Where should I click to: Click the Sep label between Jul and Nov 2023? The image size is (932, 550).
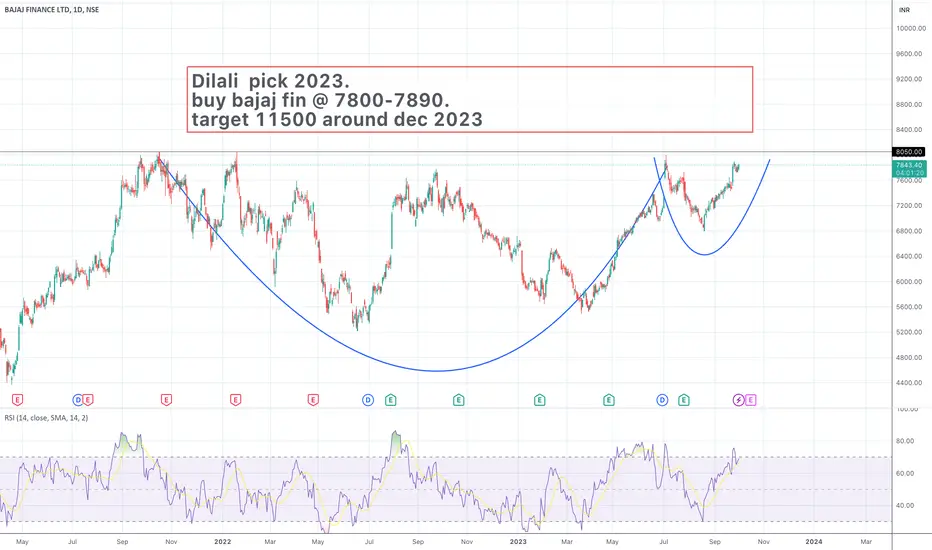(x=715, y=542)
